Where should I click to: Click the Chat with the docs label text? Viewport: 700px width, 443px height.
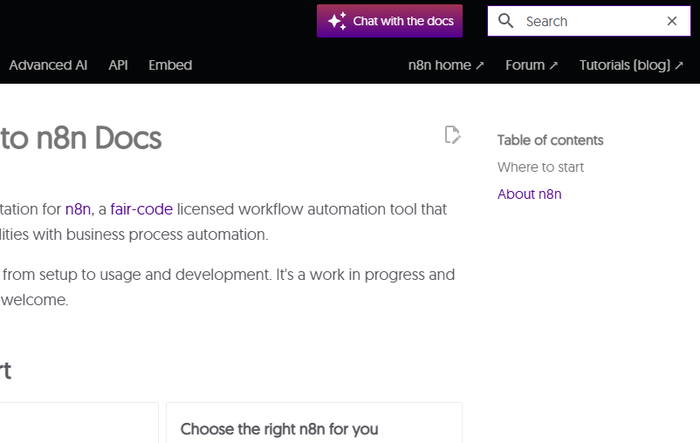pyautogui.click(x=403, y=21)
